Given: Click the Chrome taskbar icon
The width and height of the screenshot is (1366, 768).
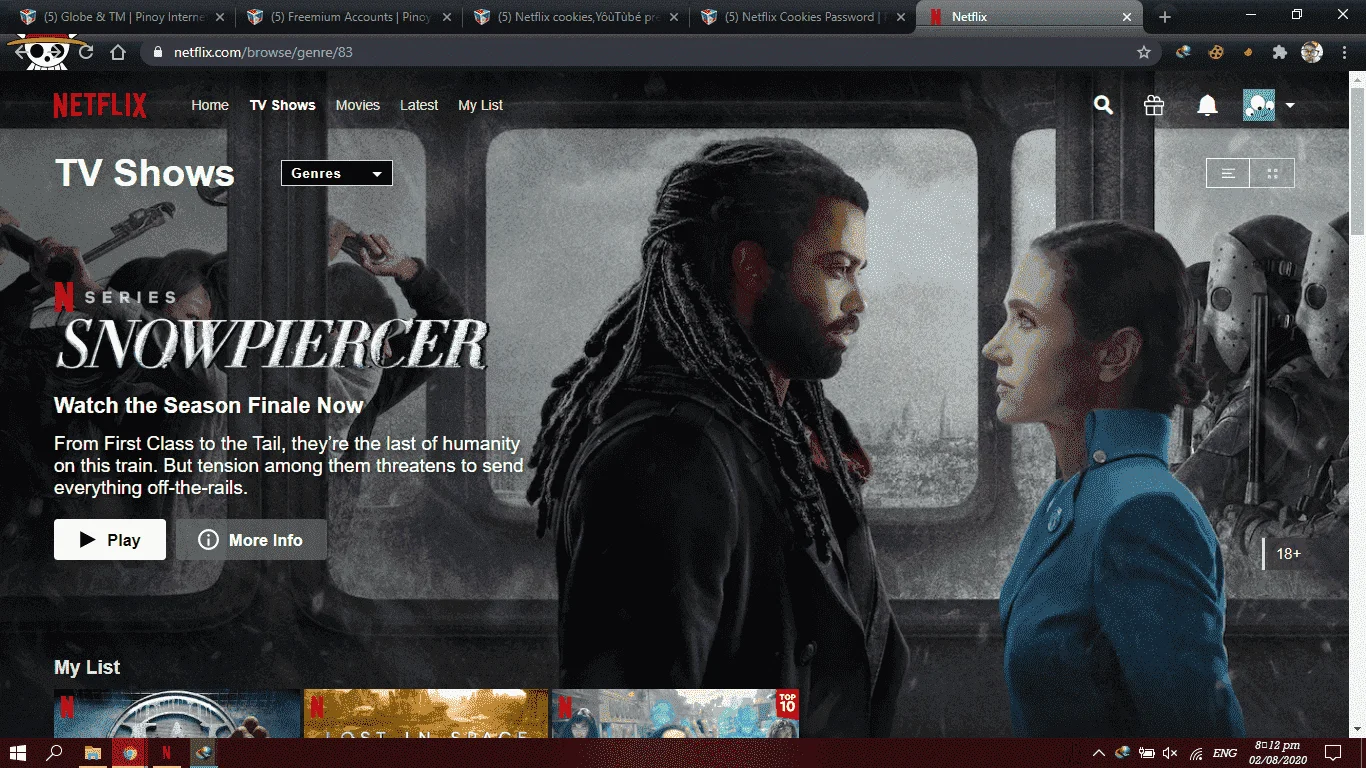Looking at the screenshot, I should click(129, 752).
